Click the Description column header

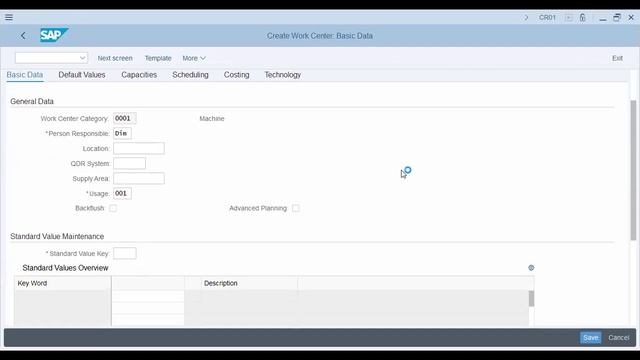tap(249, 283)
